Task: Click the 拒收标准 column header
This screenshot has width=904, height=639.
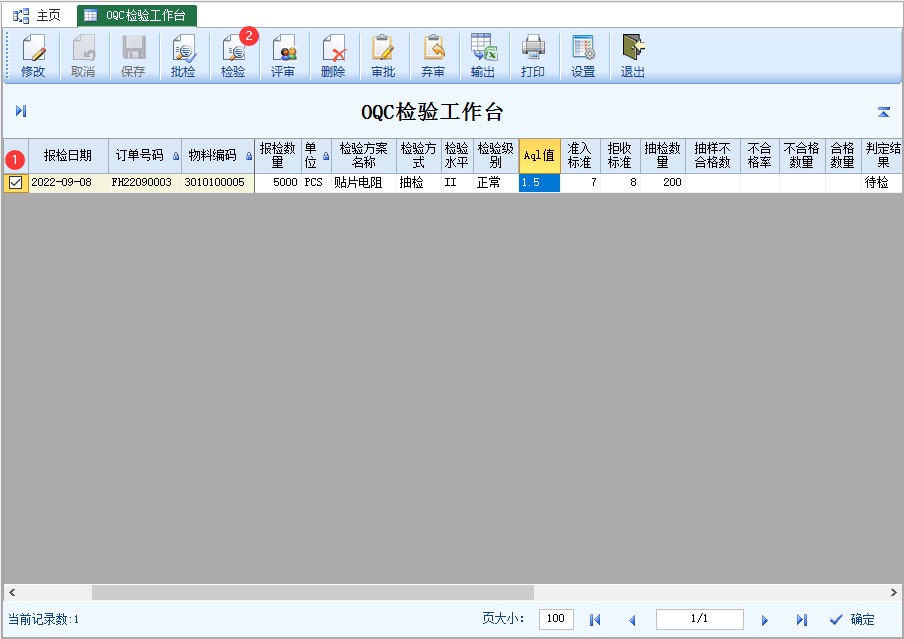Action: 620,156
